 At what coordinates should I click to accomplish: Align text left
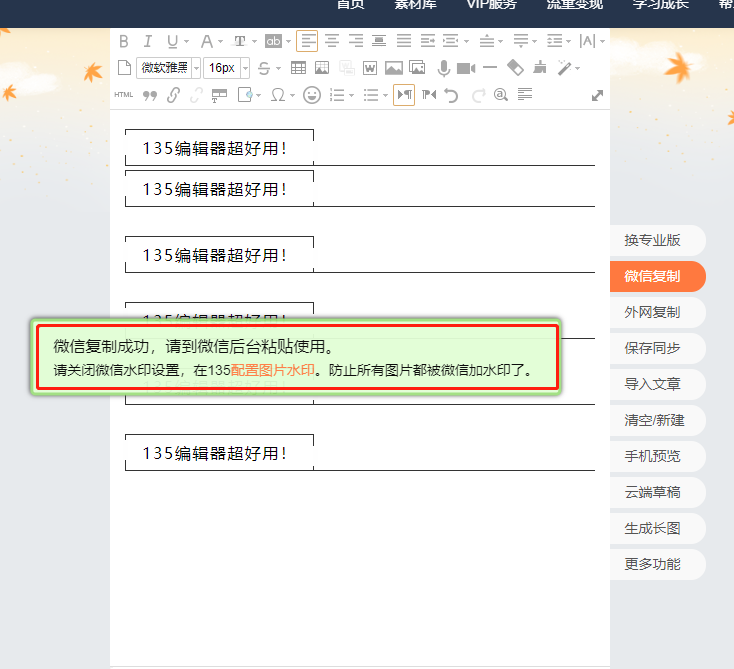click(x=308, y=41)
